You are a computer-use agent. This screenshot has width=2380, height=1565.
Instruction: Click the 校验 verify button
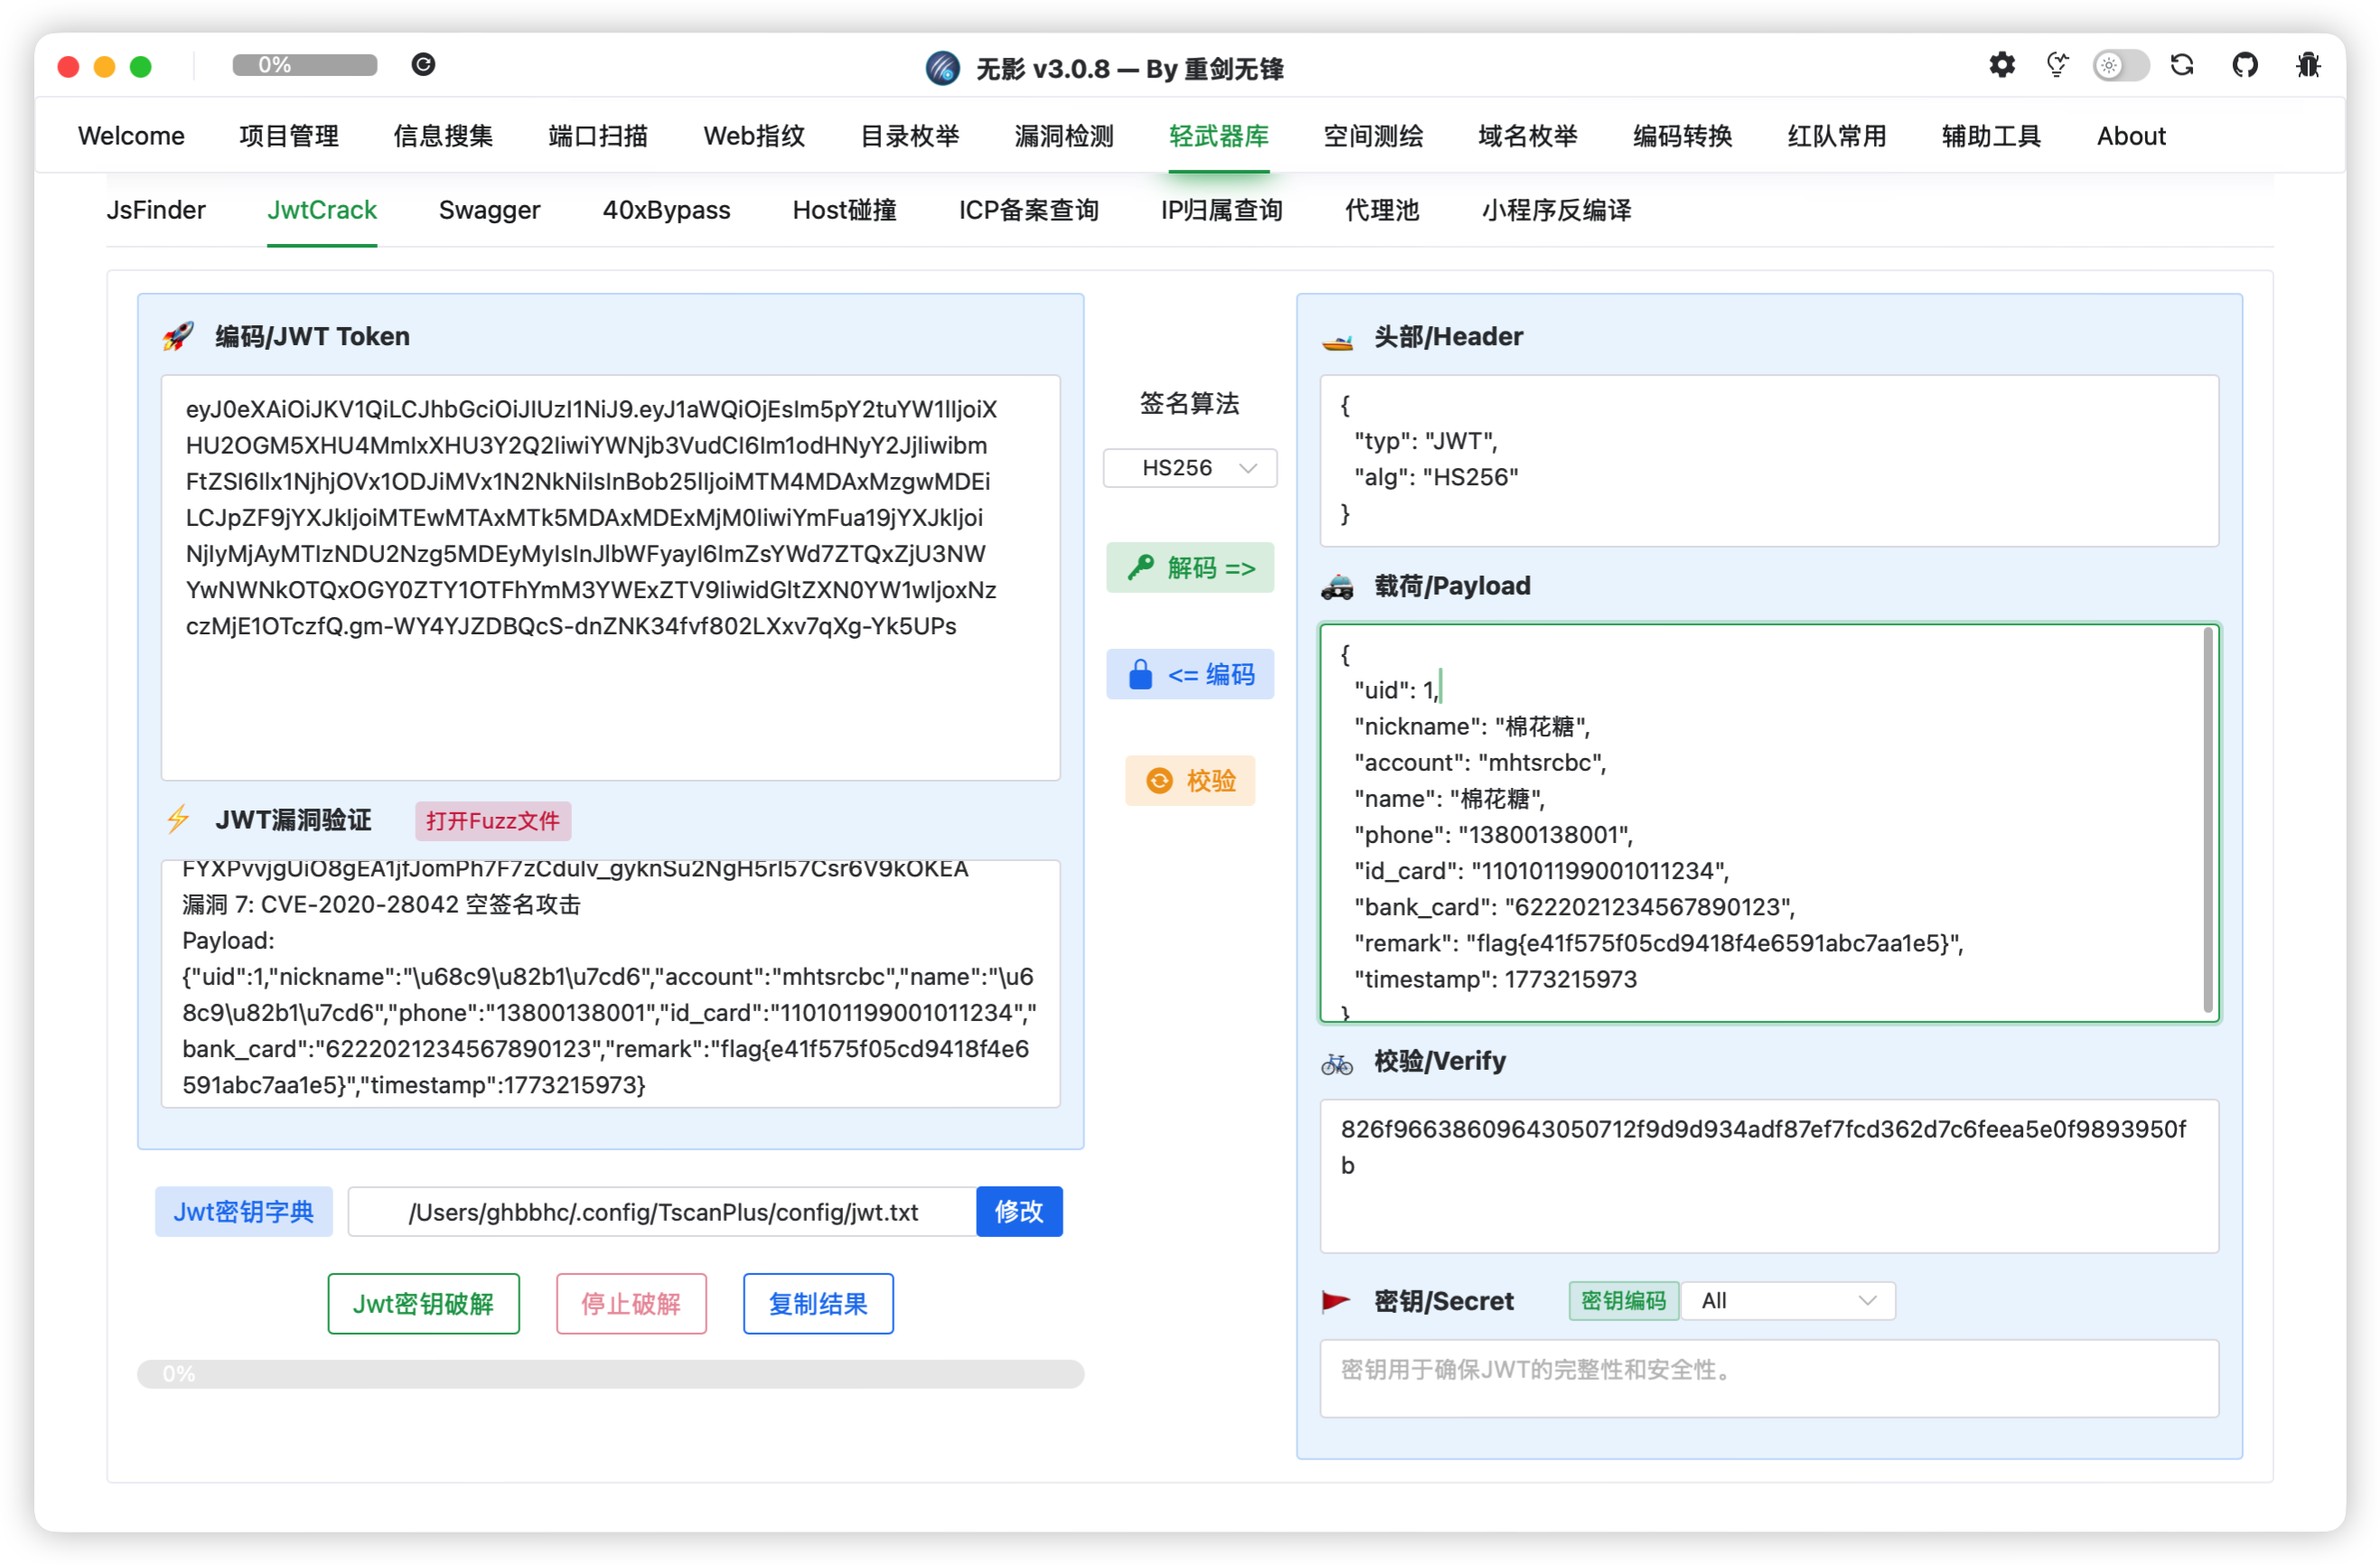coord(1189,780)
